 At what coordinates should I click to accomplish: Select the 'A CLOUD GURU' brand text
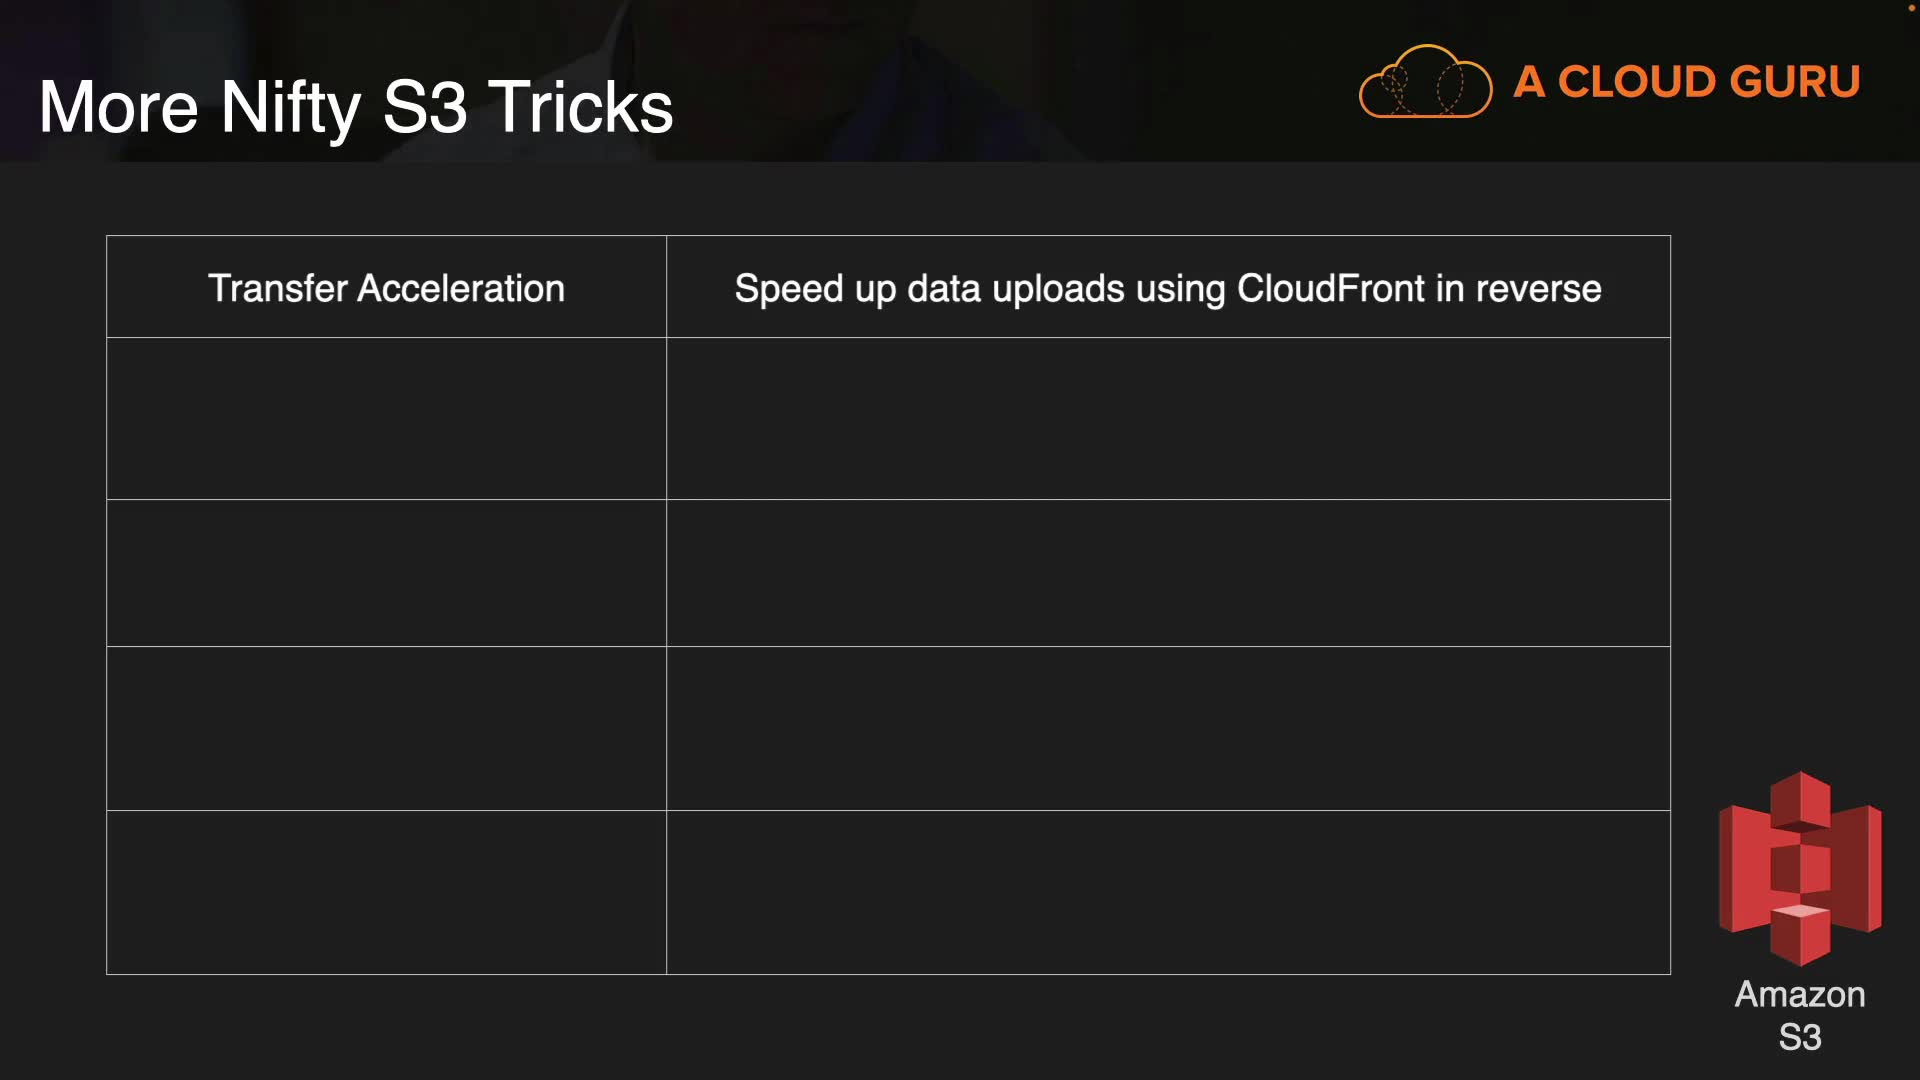[x=1687, y=82]
